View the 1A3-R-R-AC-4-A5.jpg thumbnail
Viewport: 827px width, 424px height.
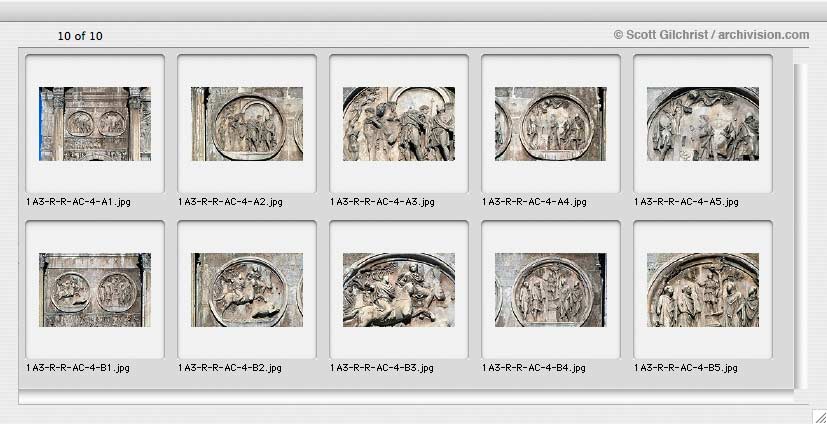tap(703, 124)
